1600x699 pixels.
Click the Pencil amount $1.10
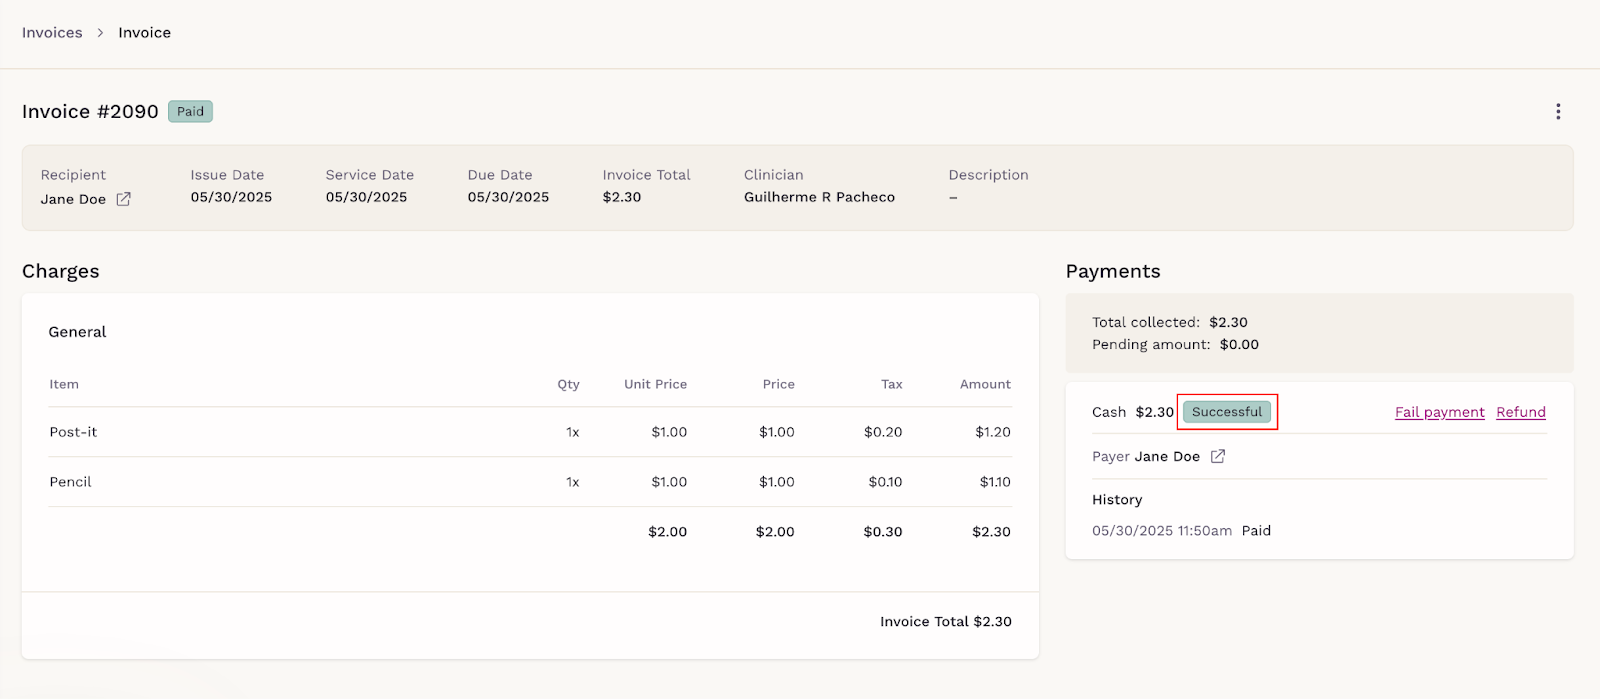[995, 482]
